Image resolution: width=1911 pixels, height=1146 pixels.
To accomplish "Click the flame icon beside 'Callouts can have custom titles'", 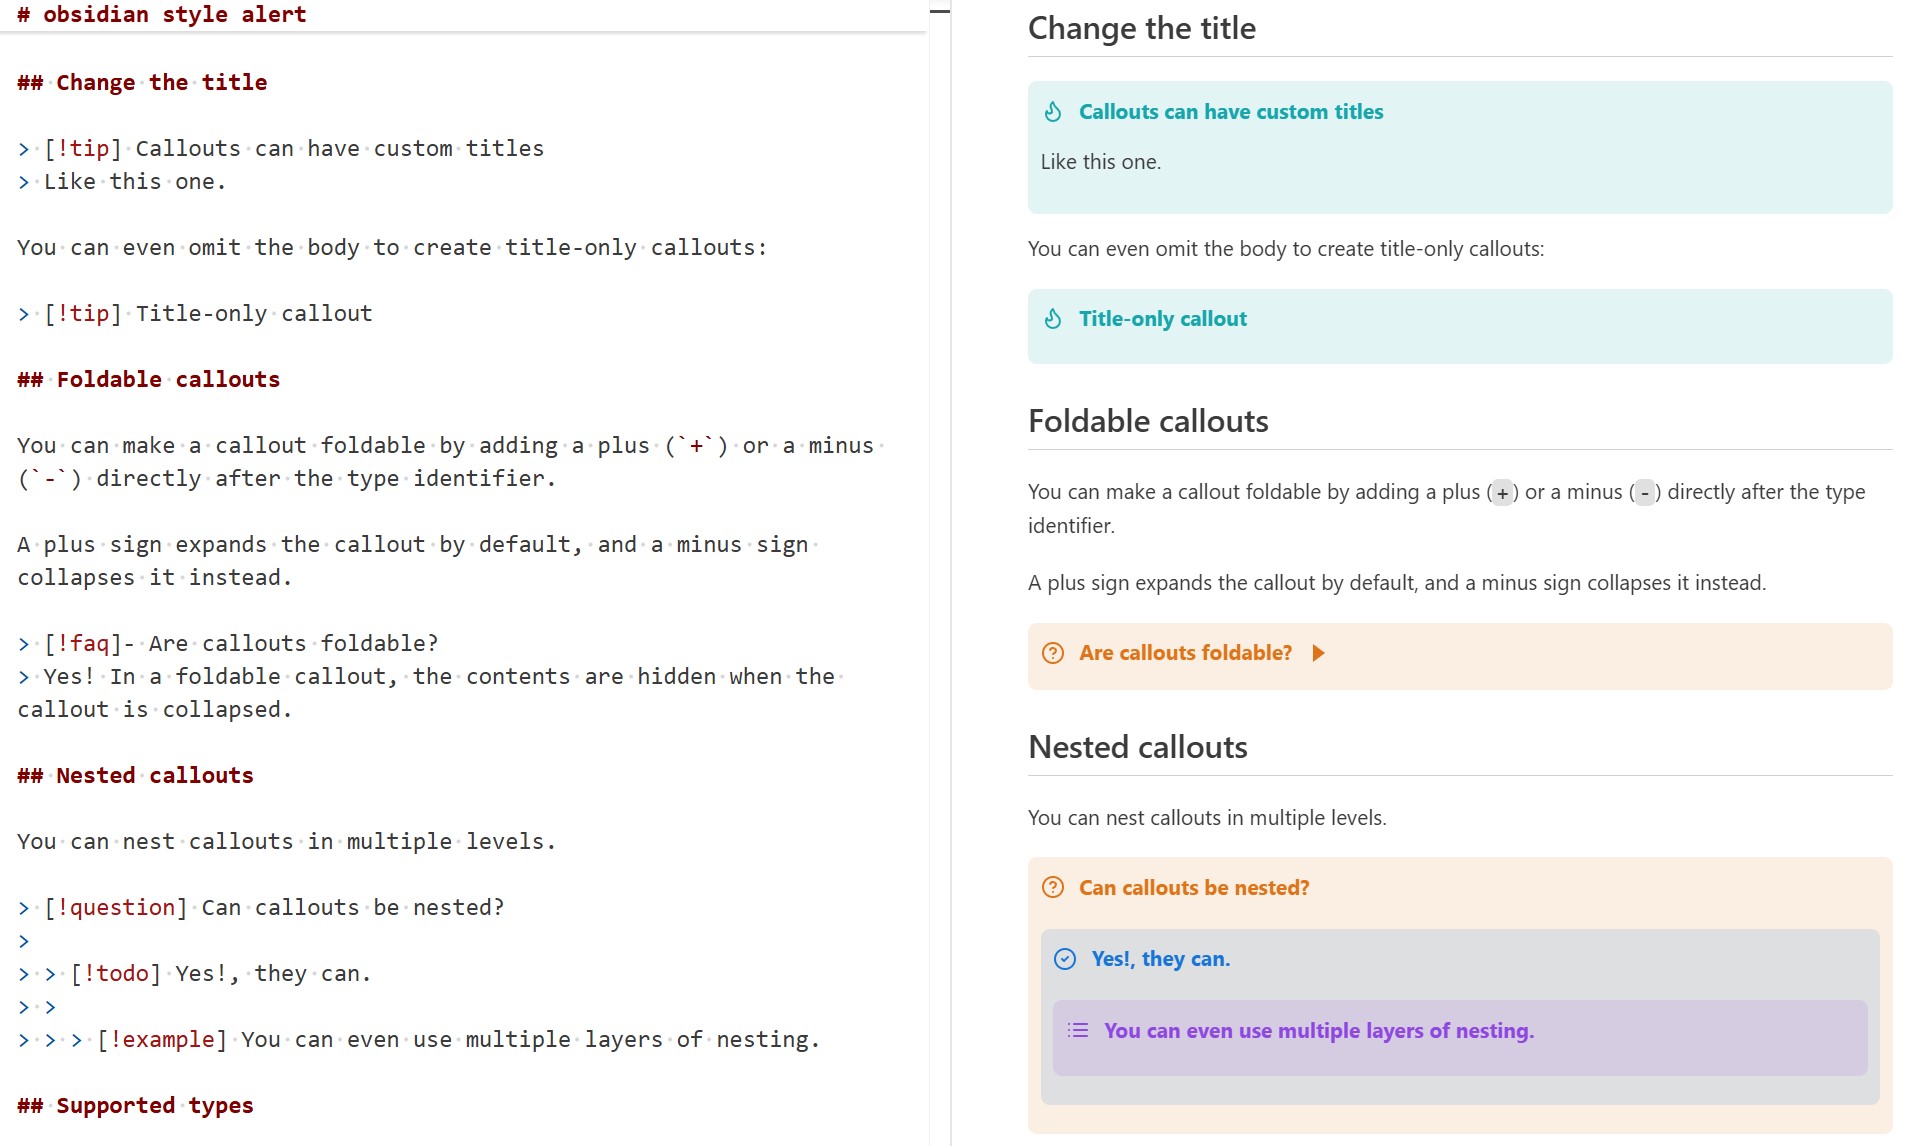I will coord(1053,112).
